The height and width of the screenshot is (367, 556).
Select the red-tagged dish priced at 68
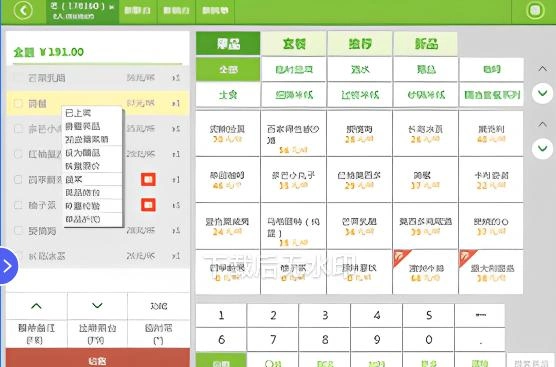(x=425, y=272)
